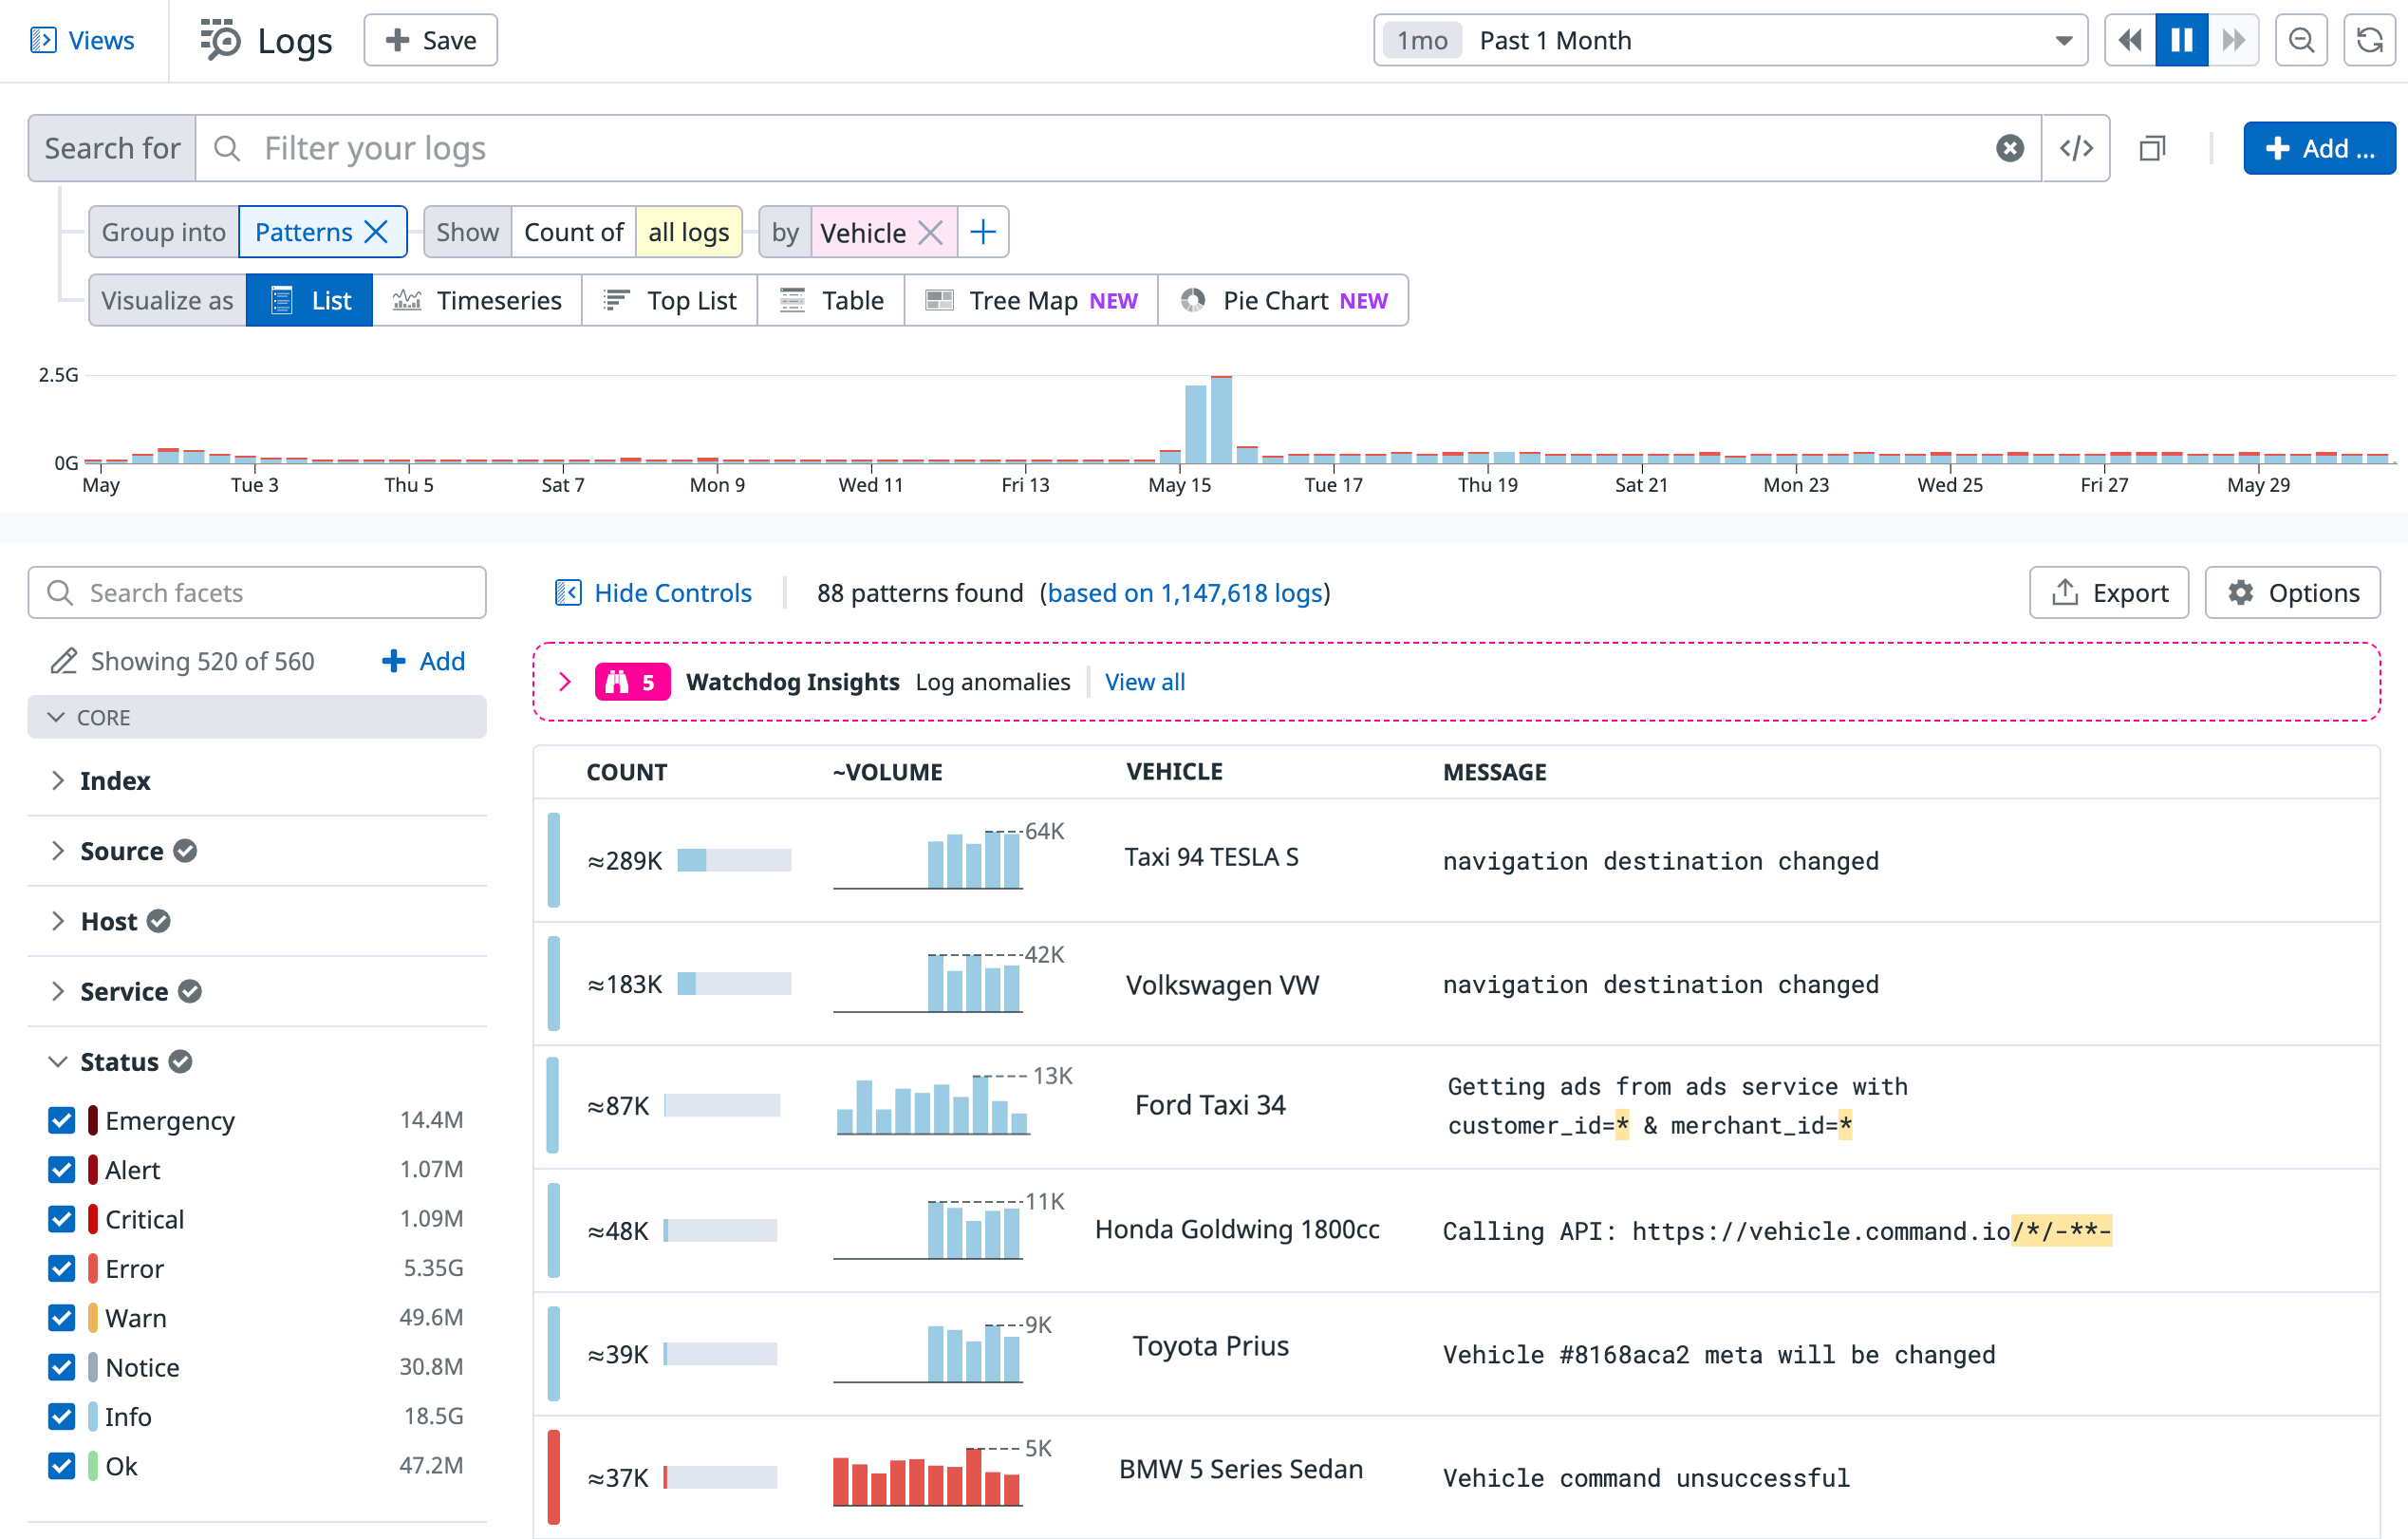Click the red severity bar beside BMW 5 Series Sedan
Viewport: 2408px width, 1539px height.
click(x=555, y=1476)
